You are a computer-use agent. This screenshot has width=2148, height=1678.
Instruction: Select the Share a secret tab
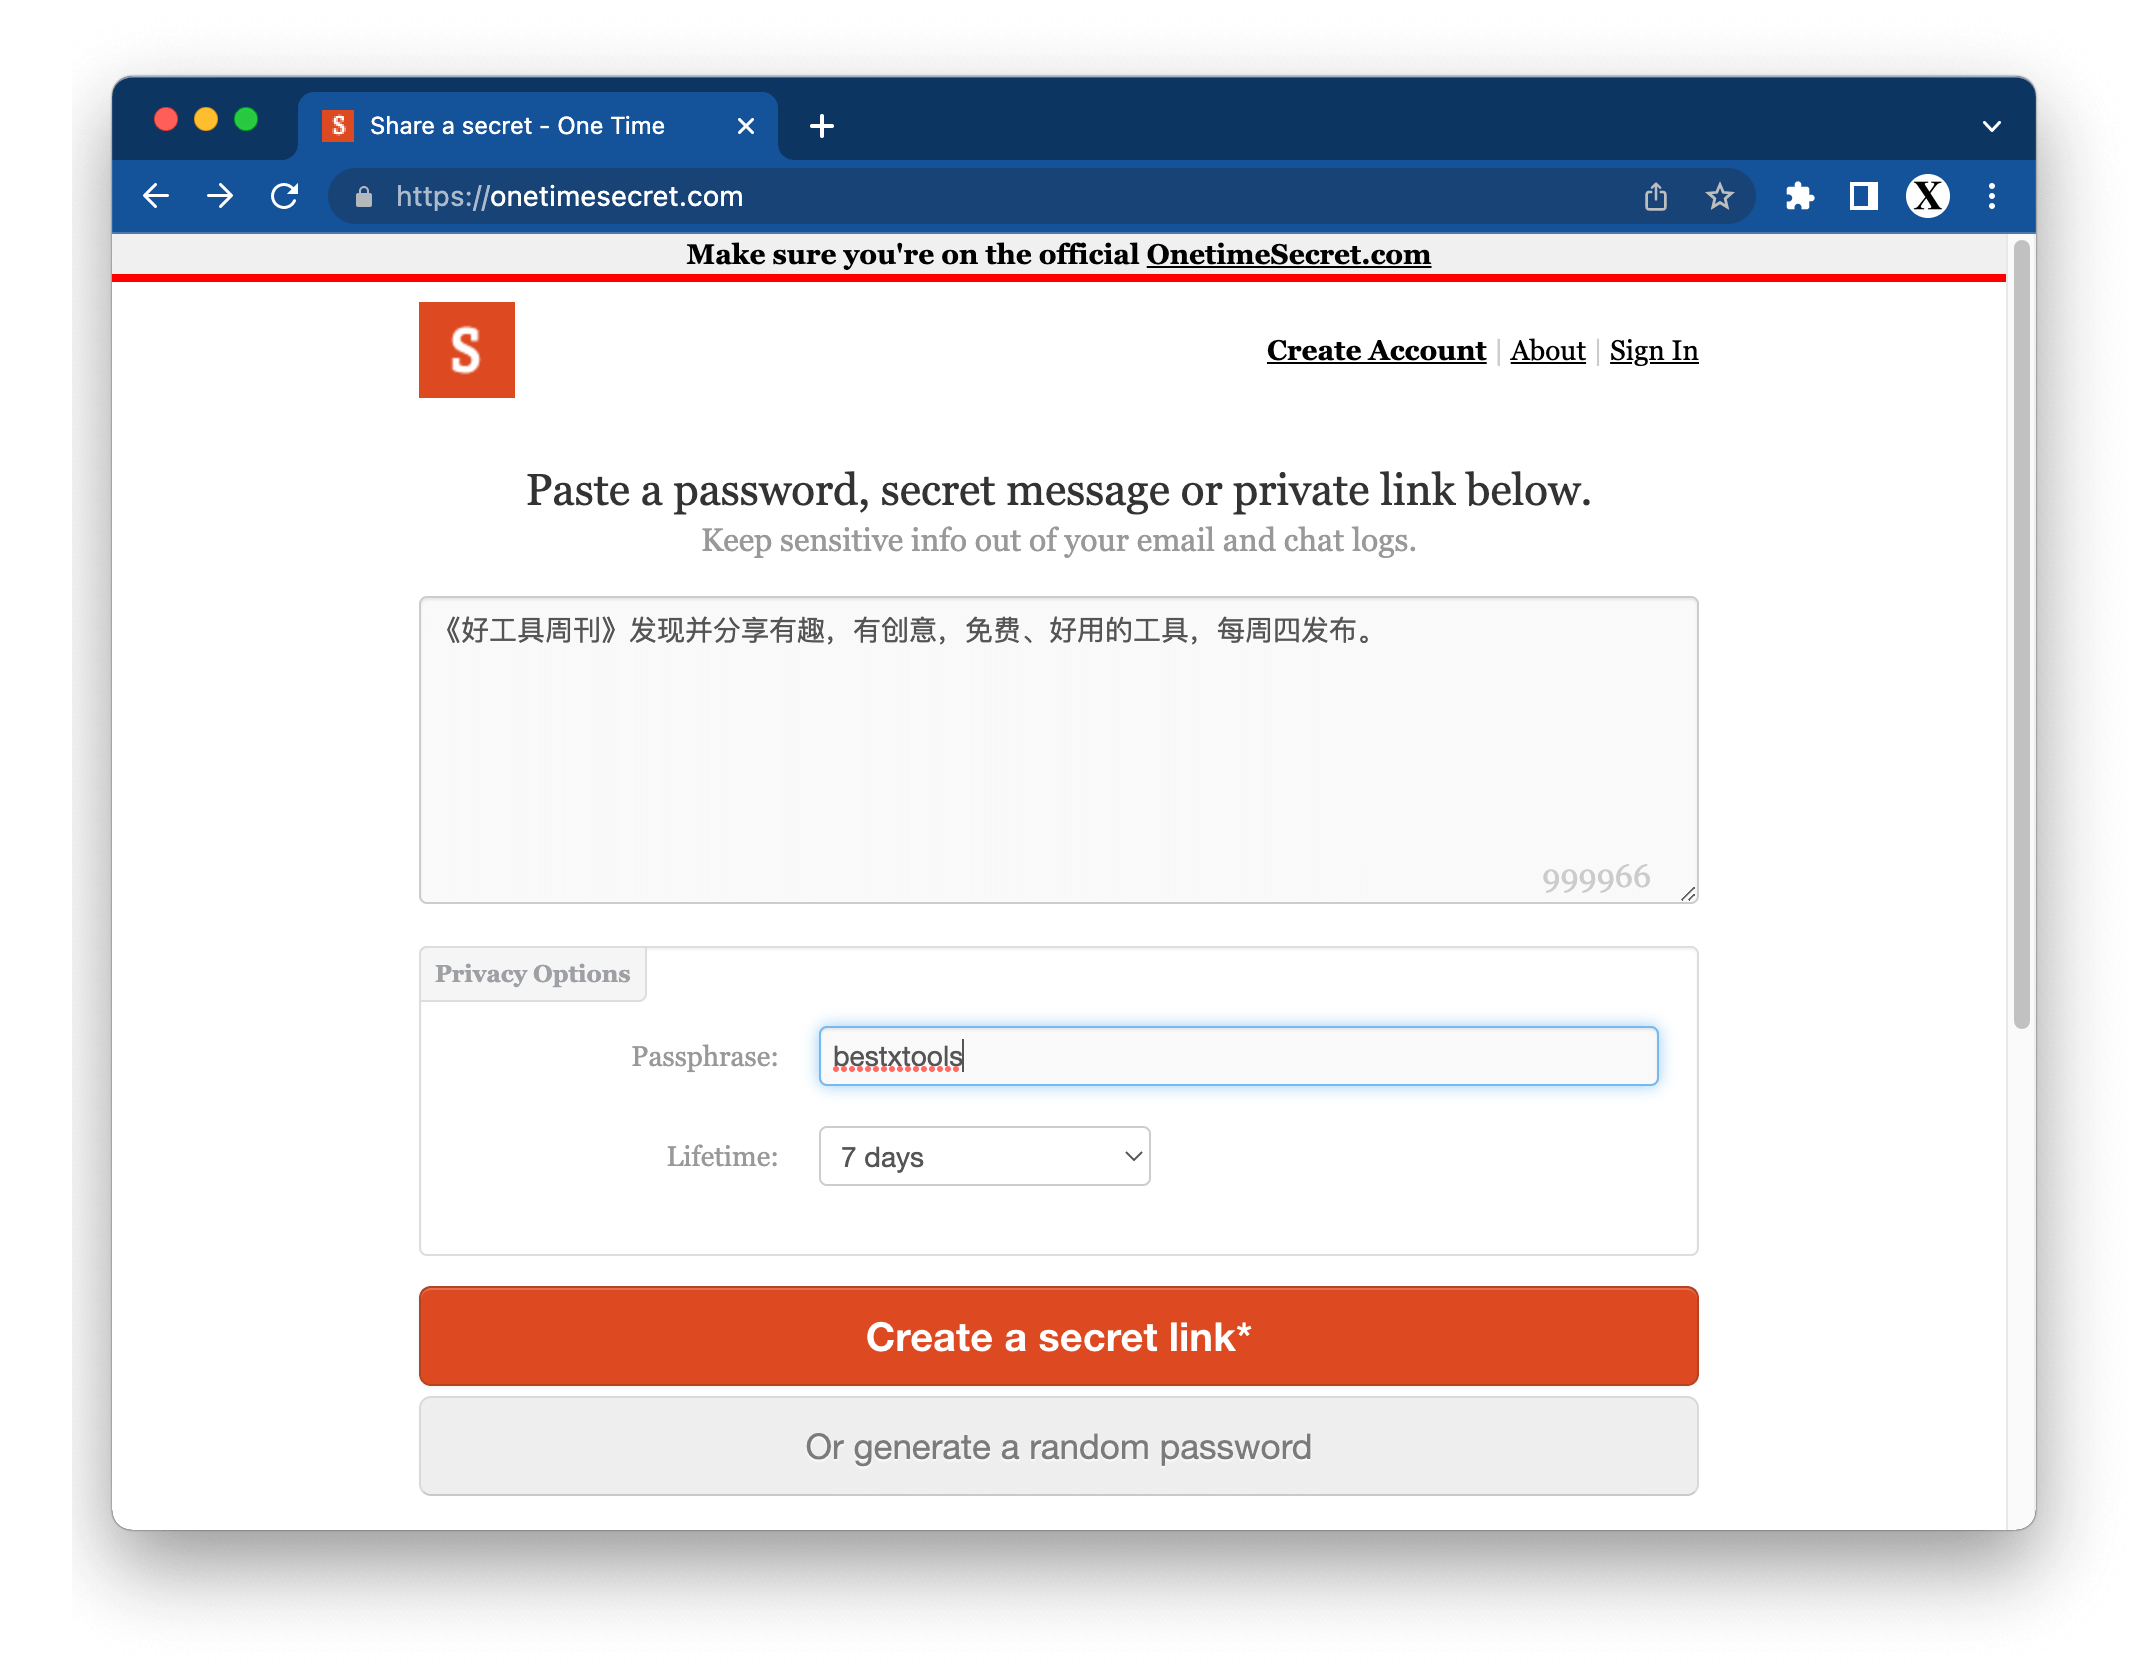coord(518,126)
